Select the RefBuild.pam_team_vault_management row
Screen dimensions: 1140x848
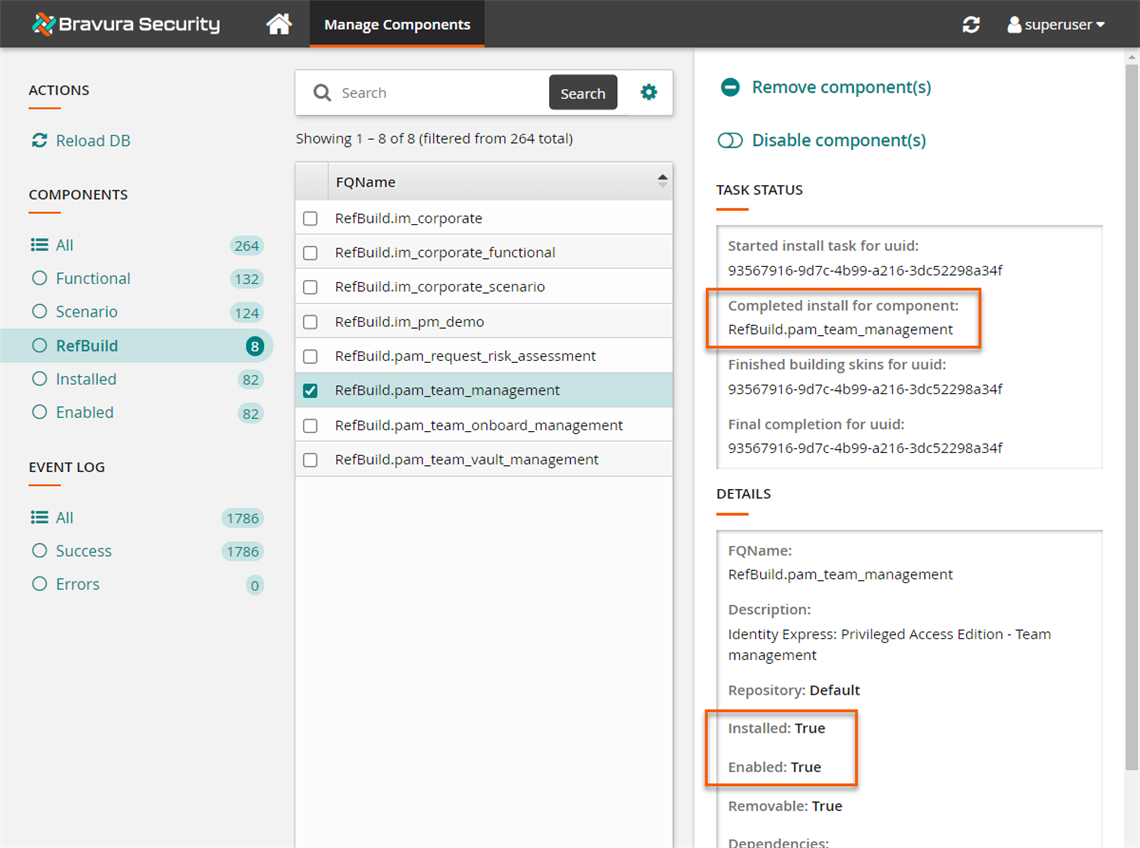pos(467,460)
